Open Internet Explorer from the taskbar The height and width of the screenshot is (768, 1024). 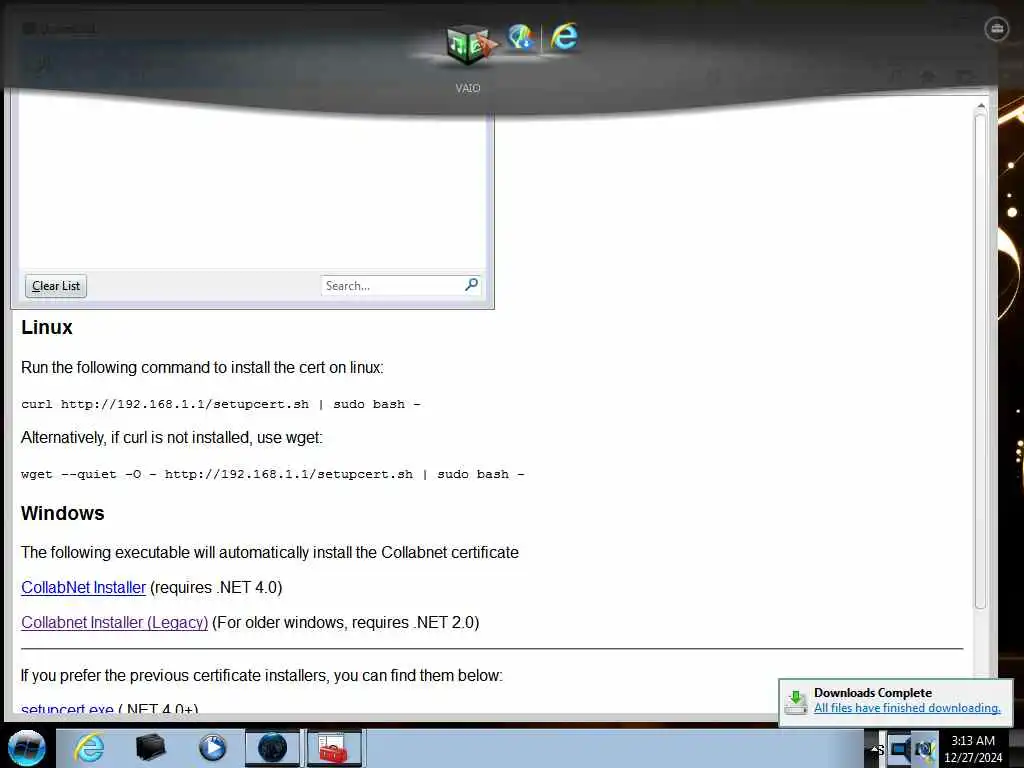tap(89, 748)
